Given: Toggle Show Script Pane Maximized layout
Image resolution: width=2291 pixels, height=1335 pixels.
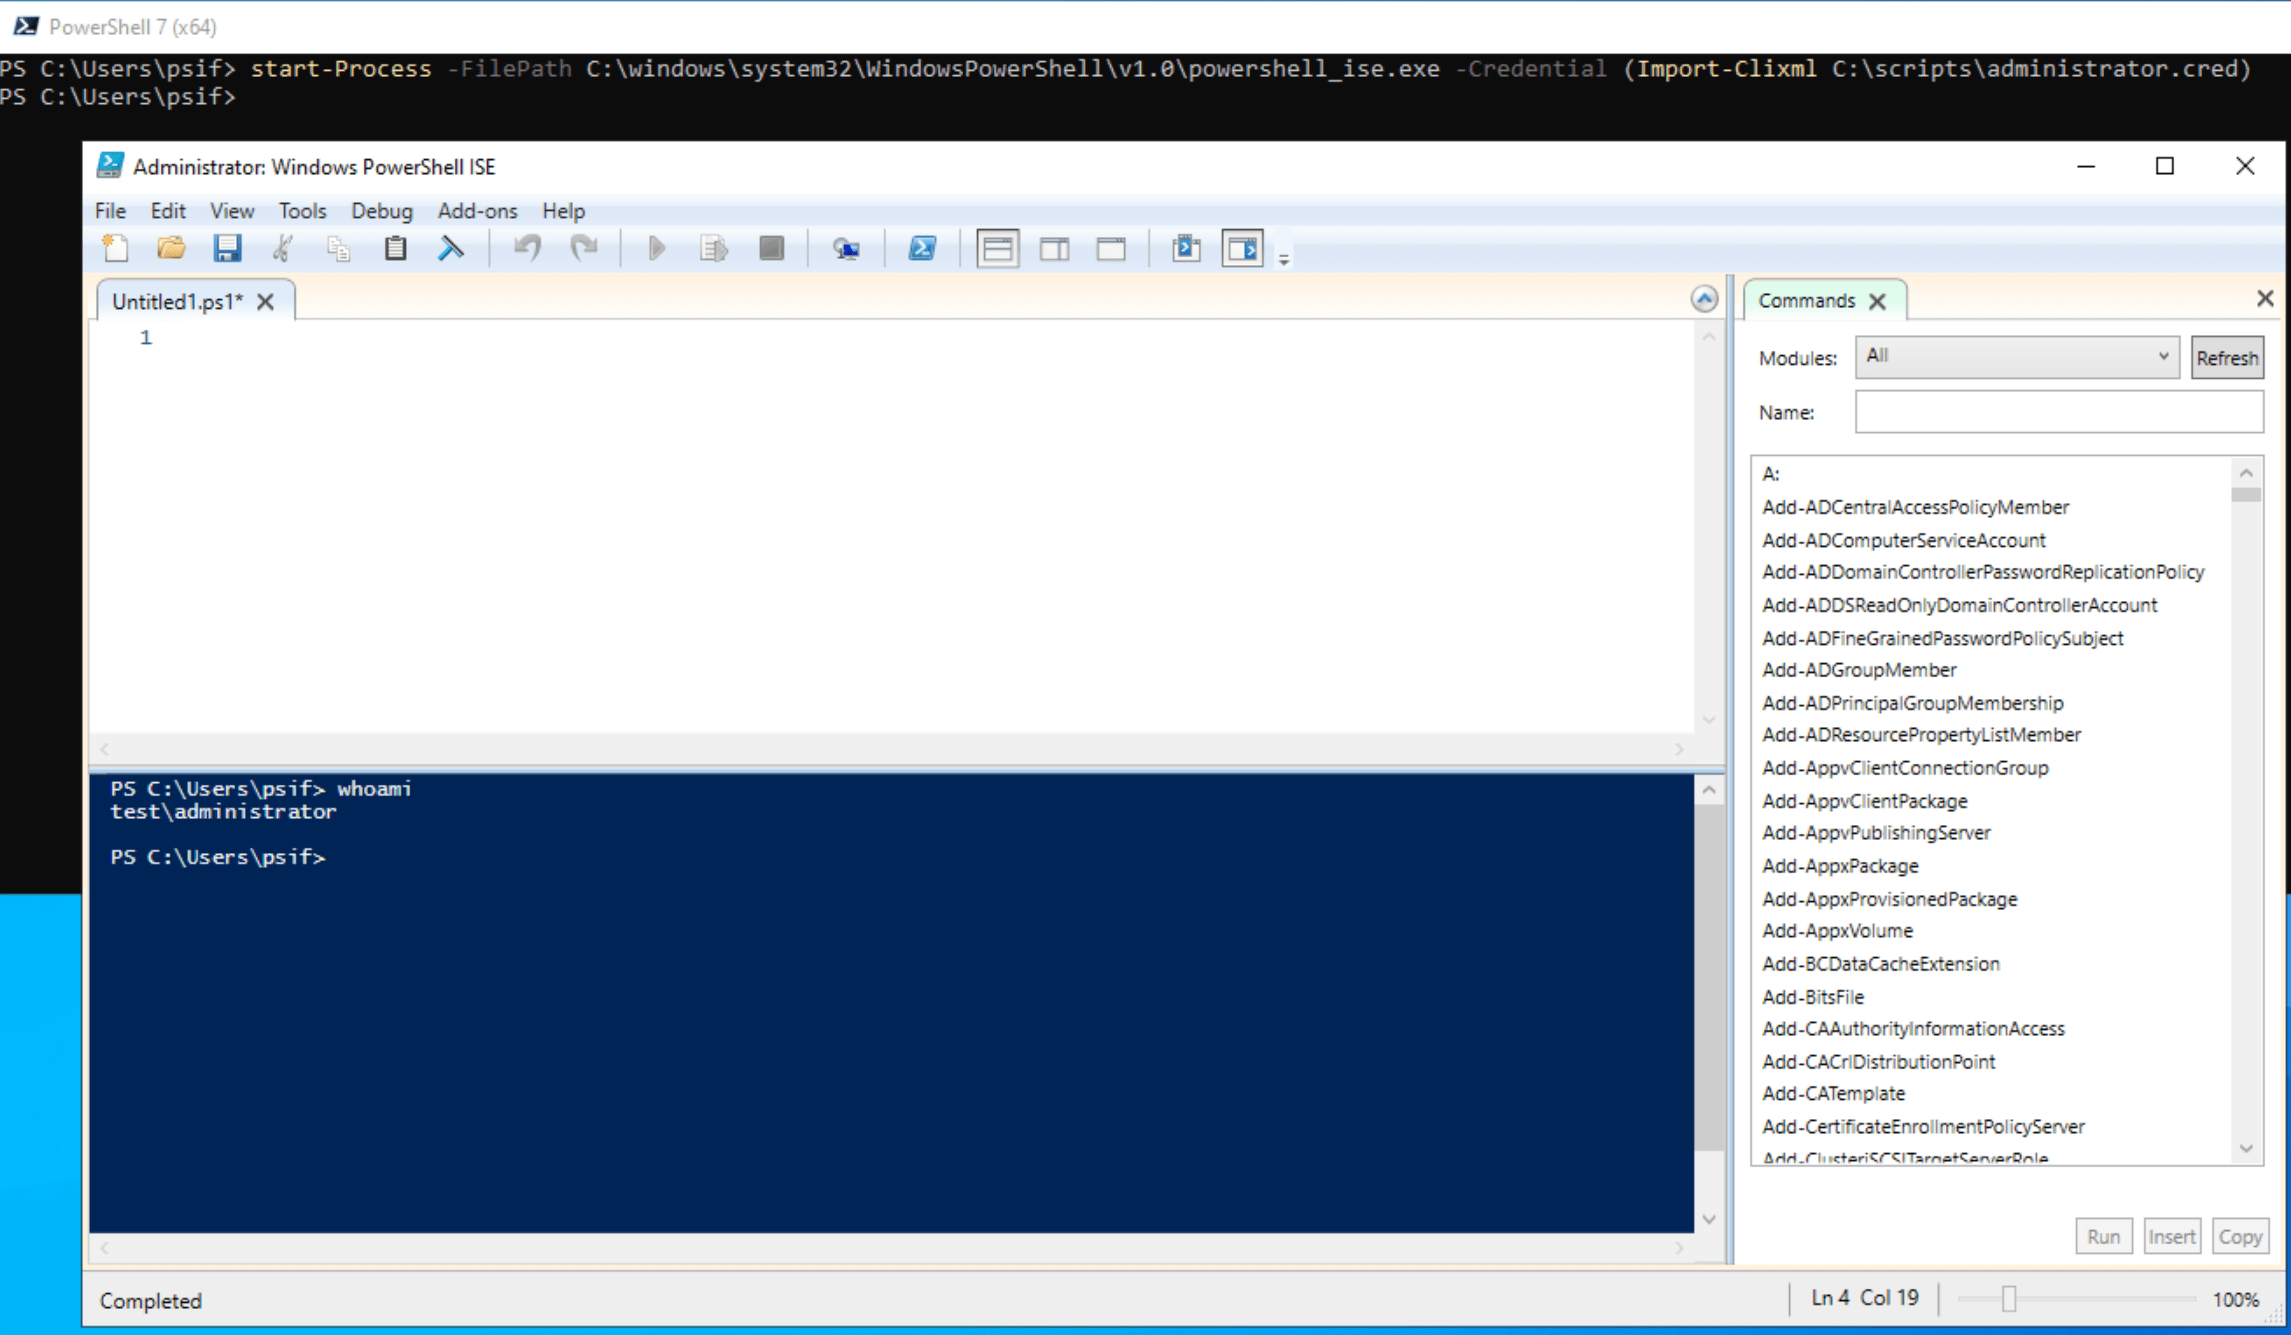Looking at the screenshot, I should click(1111, 248).
